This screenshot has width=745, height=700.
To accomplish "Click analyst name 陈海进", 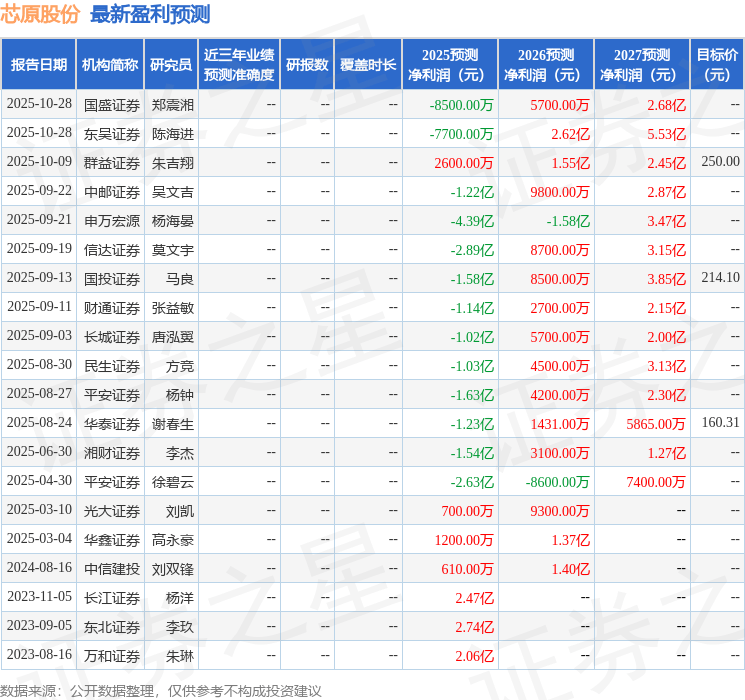I will (x=172, y=134).
